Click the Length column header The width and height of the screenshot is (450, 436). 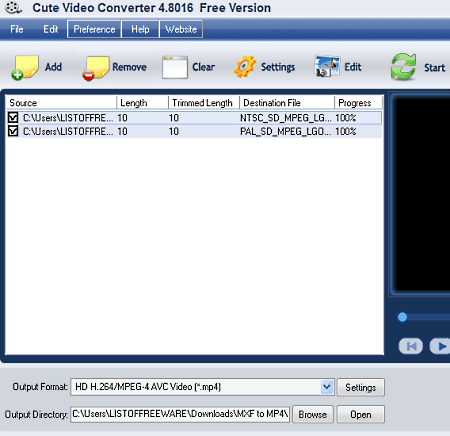pos(142,103)
